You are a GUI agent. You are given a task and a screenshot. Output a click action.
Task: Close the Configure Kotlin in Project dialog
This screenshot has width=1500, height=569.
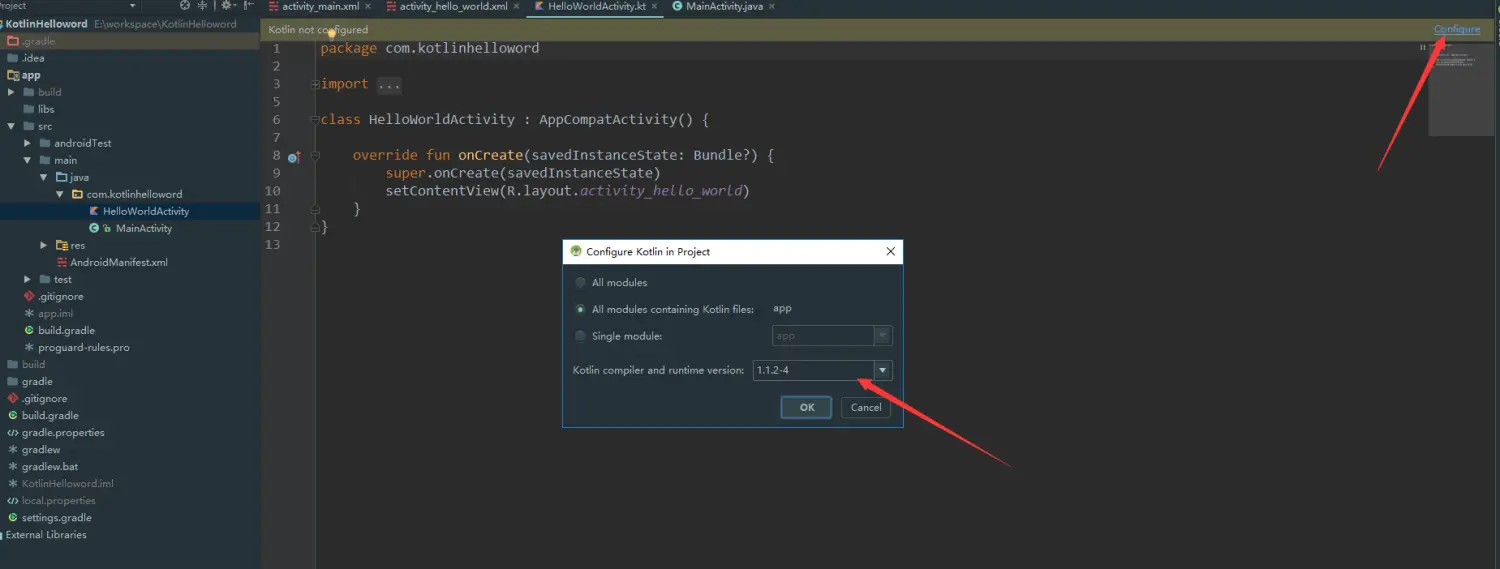[x=890, y=251]
